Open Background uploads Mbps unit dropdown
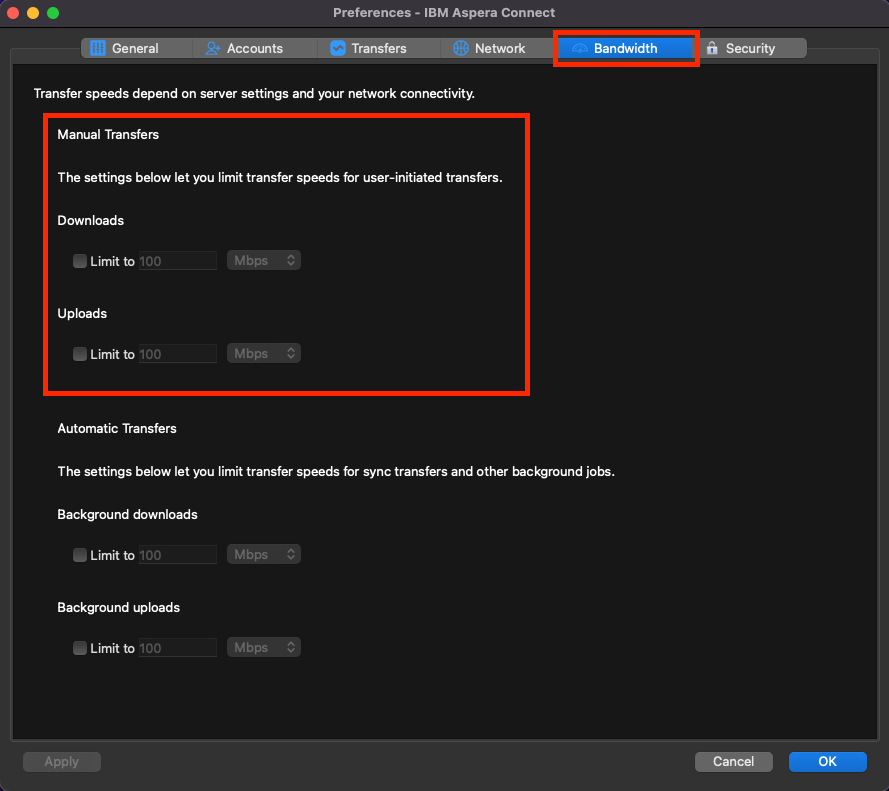 pyautogui.click(x=264, y=647)
